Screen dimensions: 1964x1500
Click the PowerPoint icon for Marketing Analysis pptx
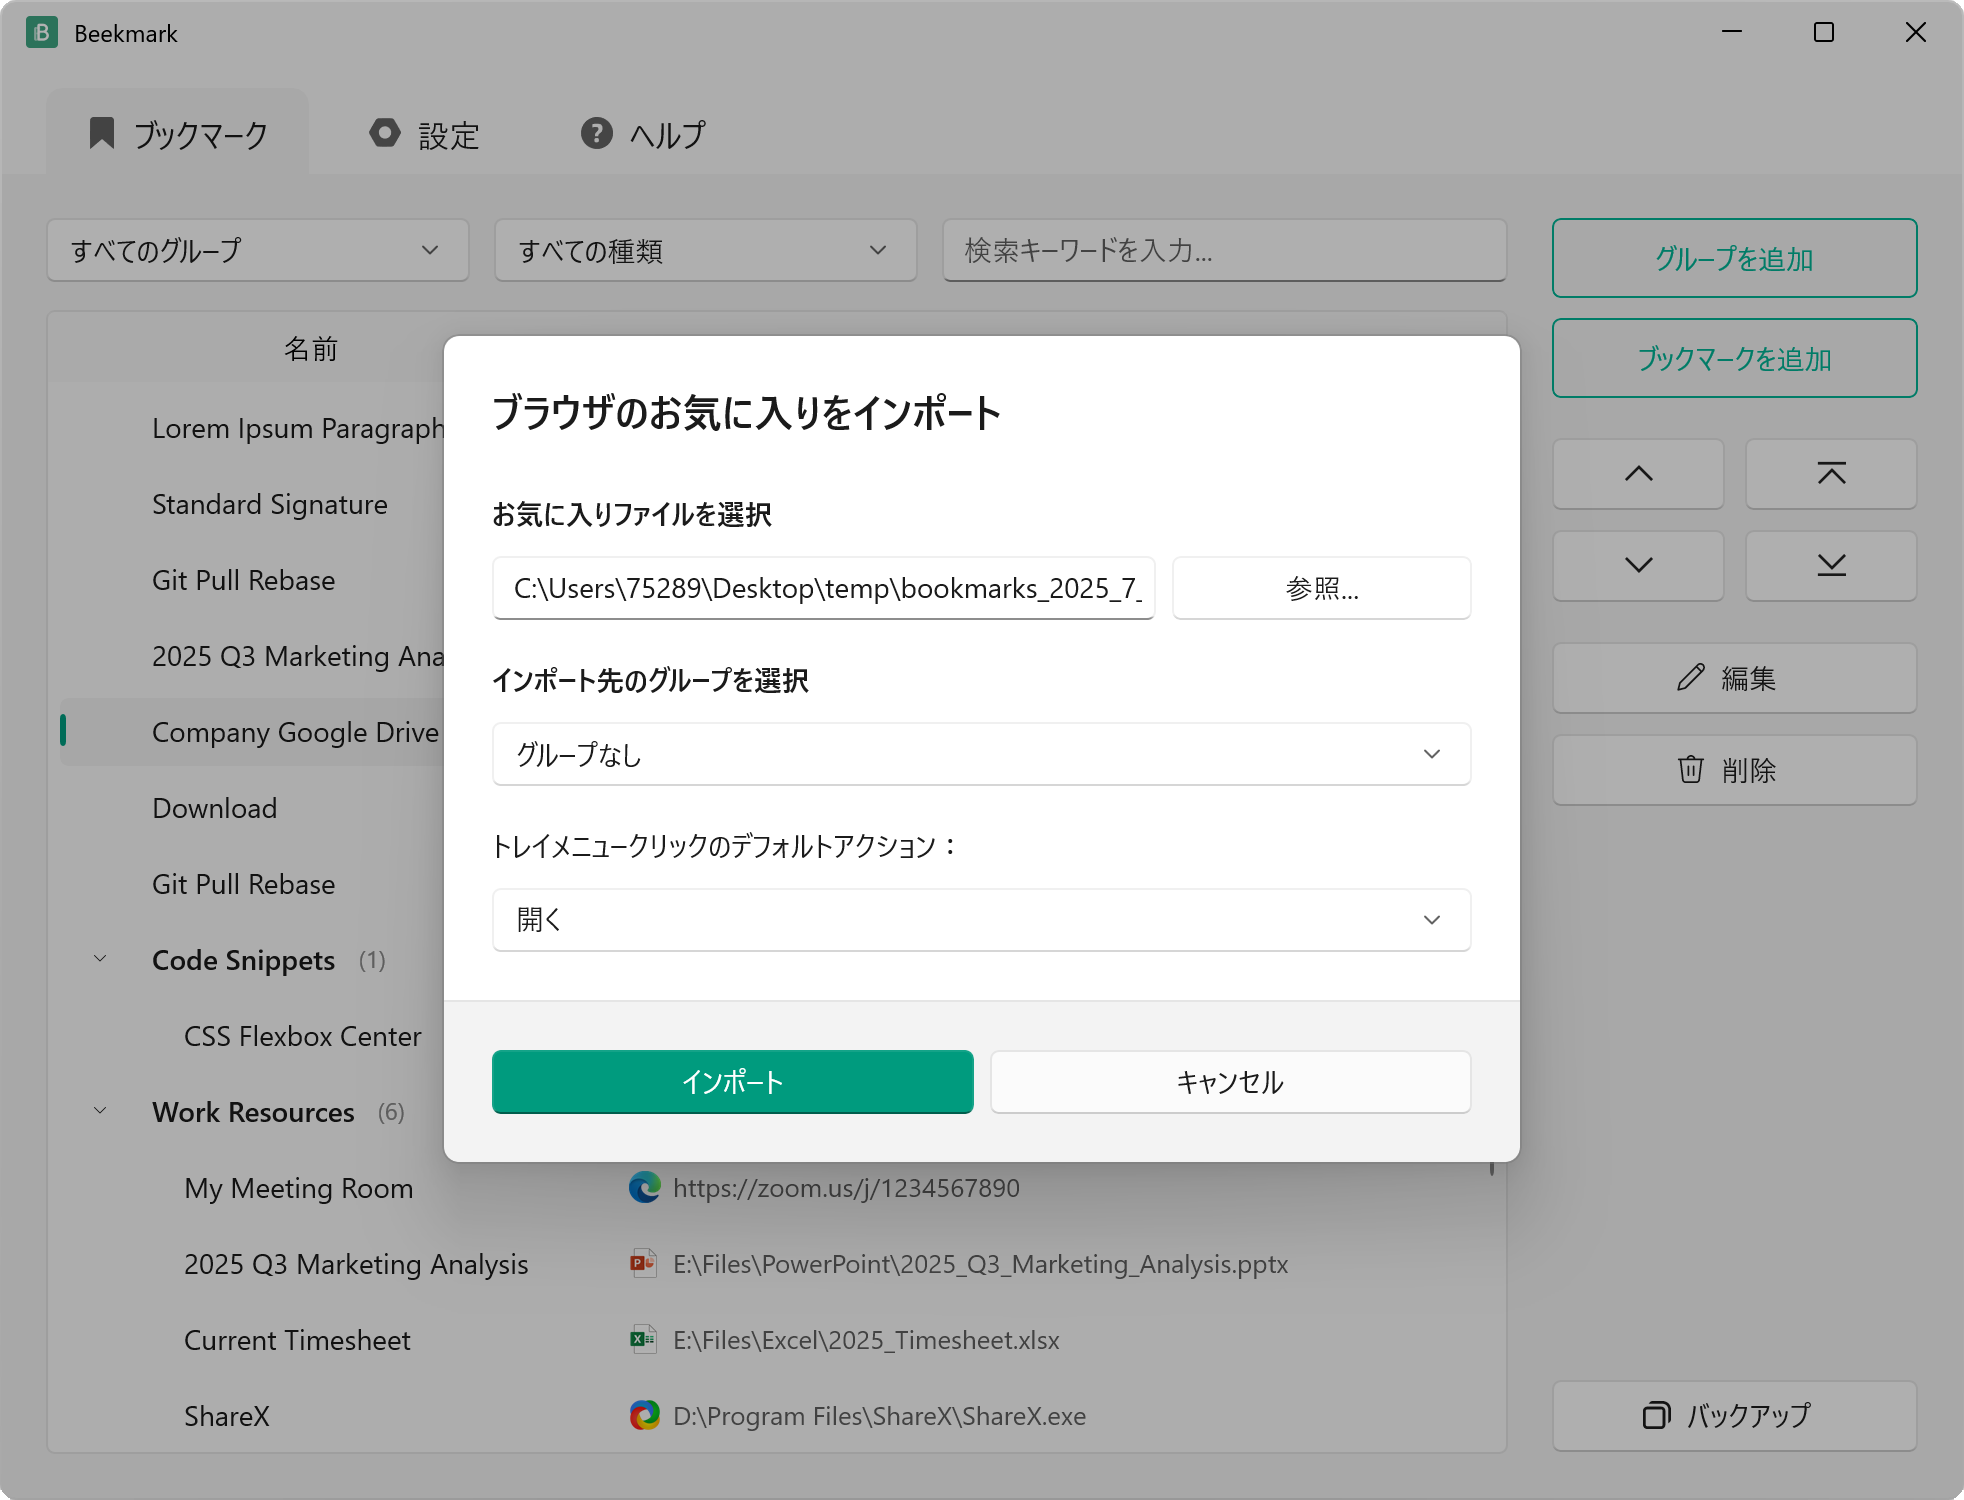pos(644,1264)
